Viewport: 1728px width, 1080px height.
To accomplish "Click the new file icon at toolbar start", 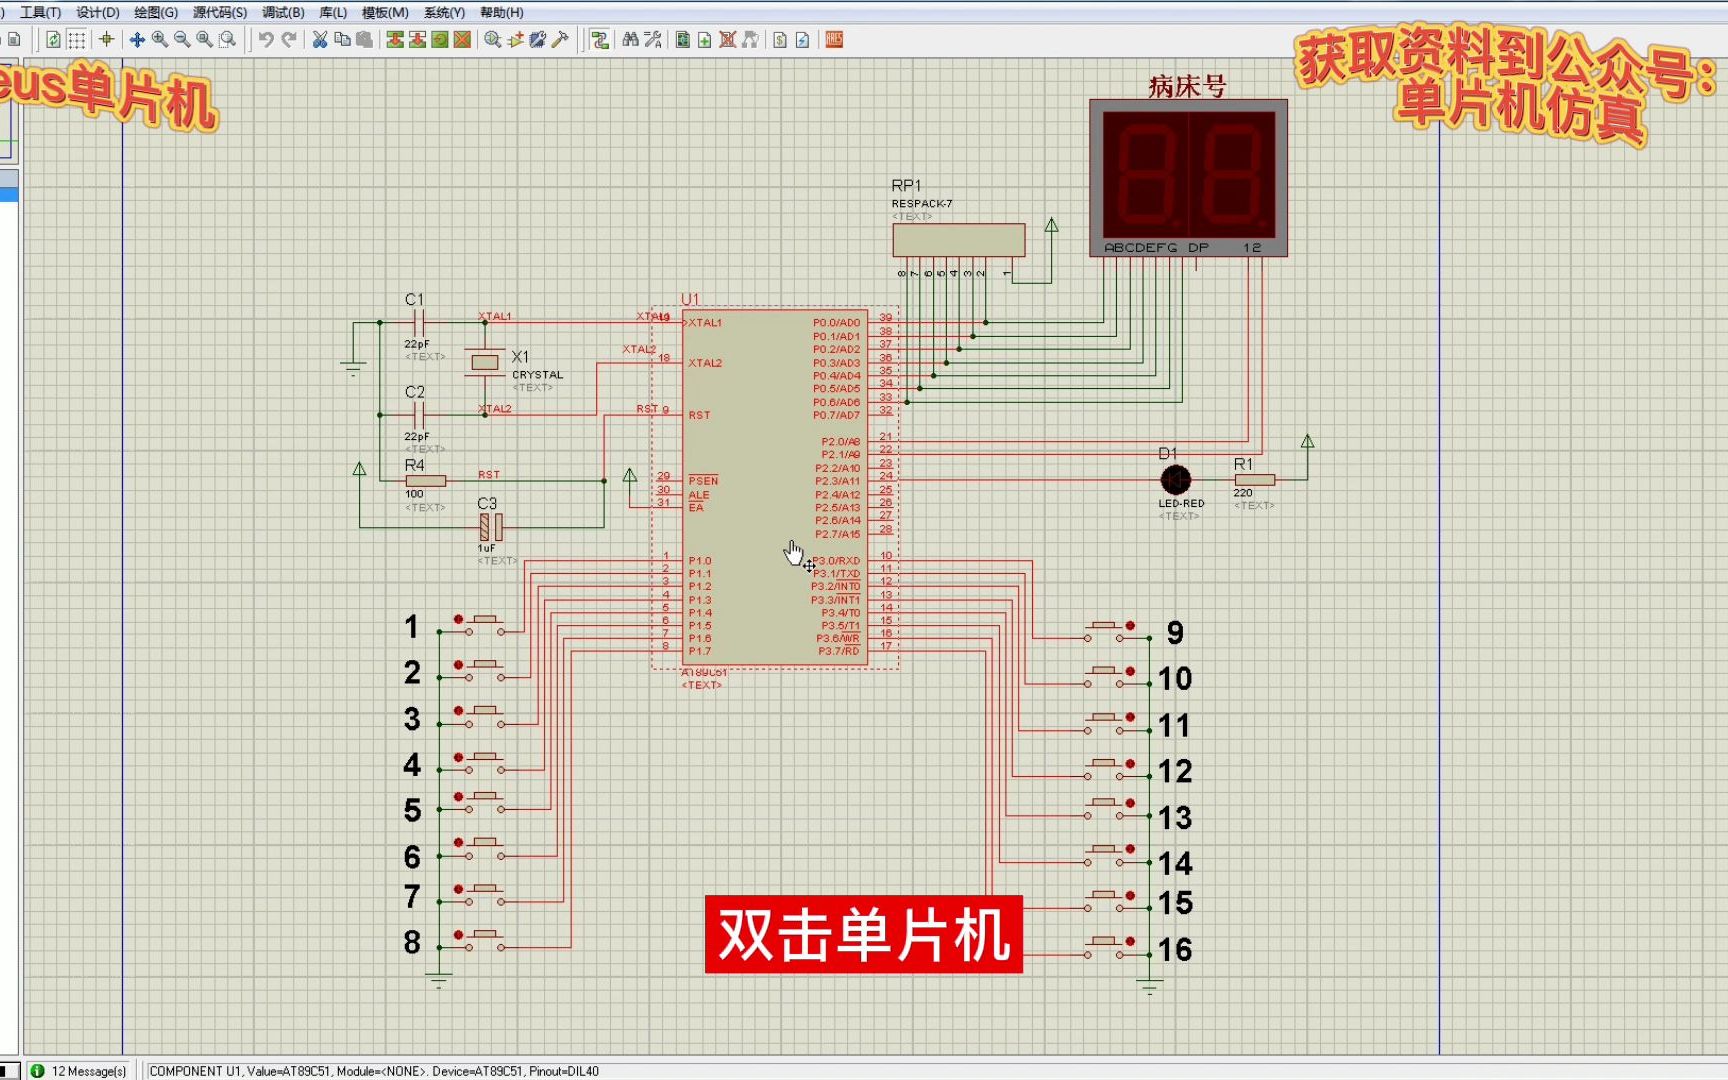I will coord(14,39).
